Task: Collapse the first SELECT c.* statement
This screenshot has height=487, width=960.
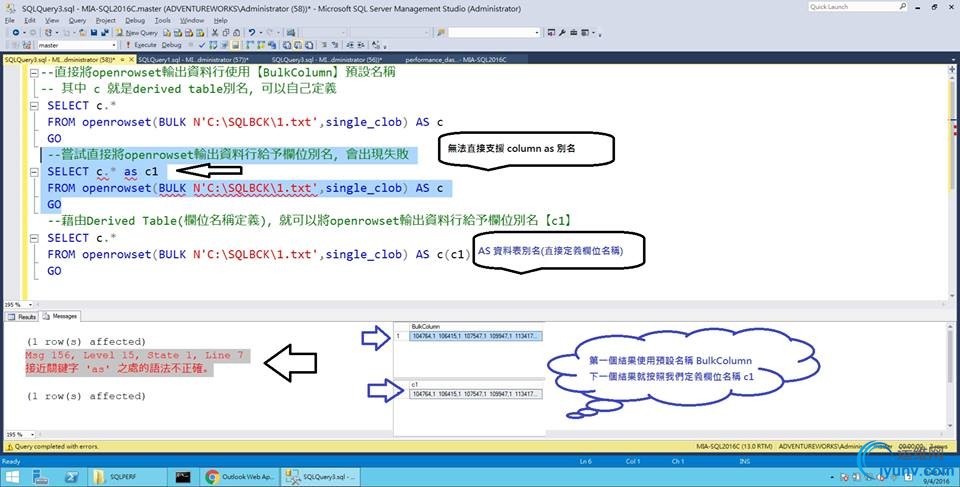Action: pos(35,105)
